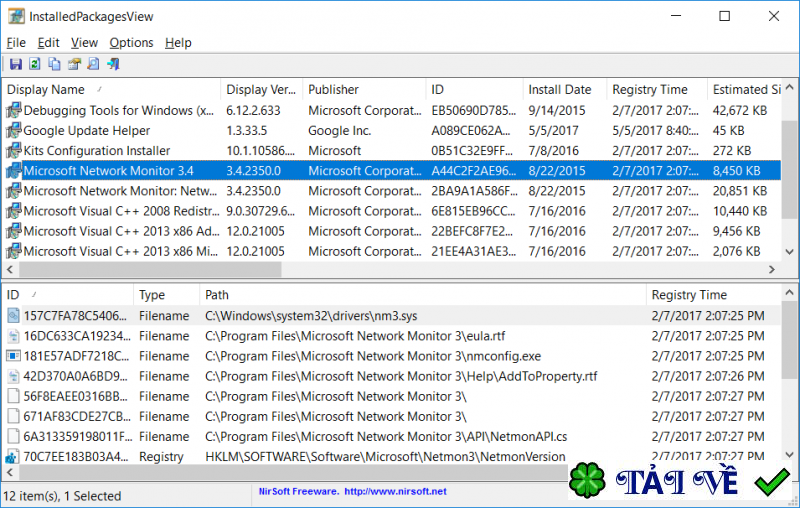Click the registry icon for the NetmonVersion entry
The width and height of the screenshot is (800, 508).
click(x=13, y=457)
